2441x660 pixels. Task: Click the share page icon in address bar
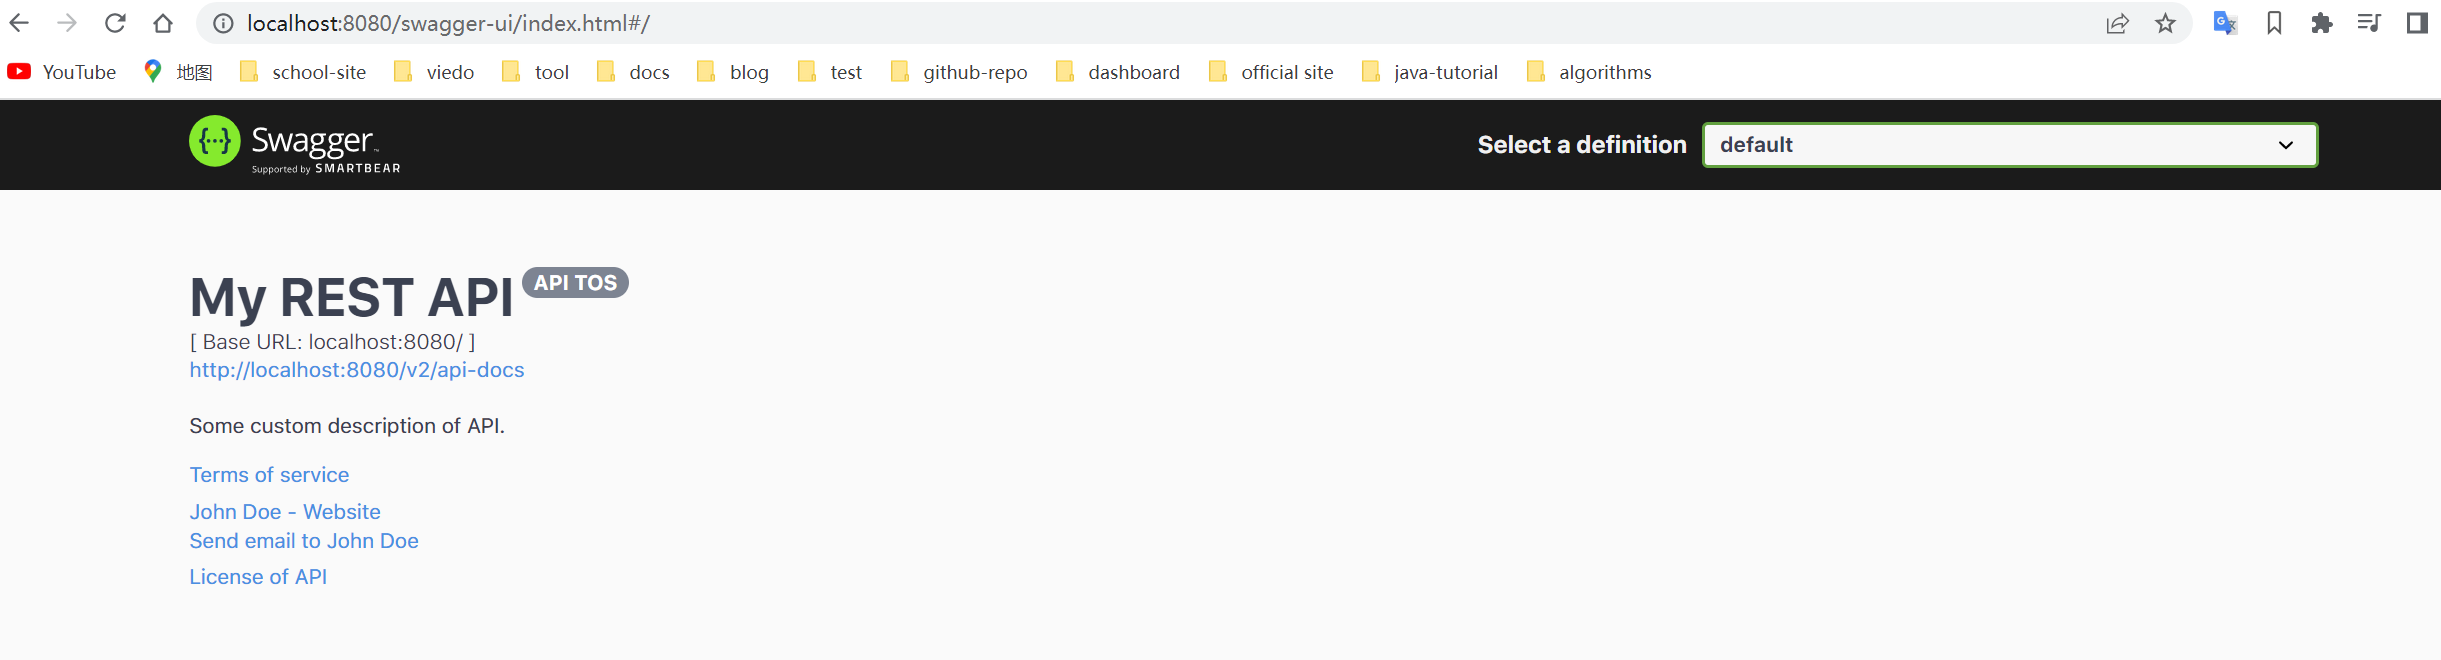pyautogui.click(x=2117, y=23)
